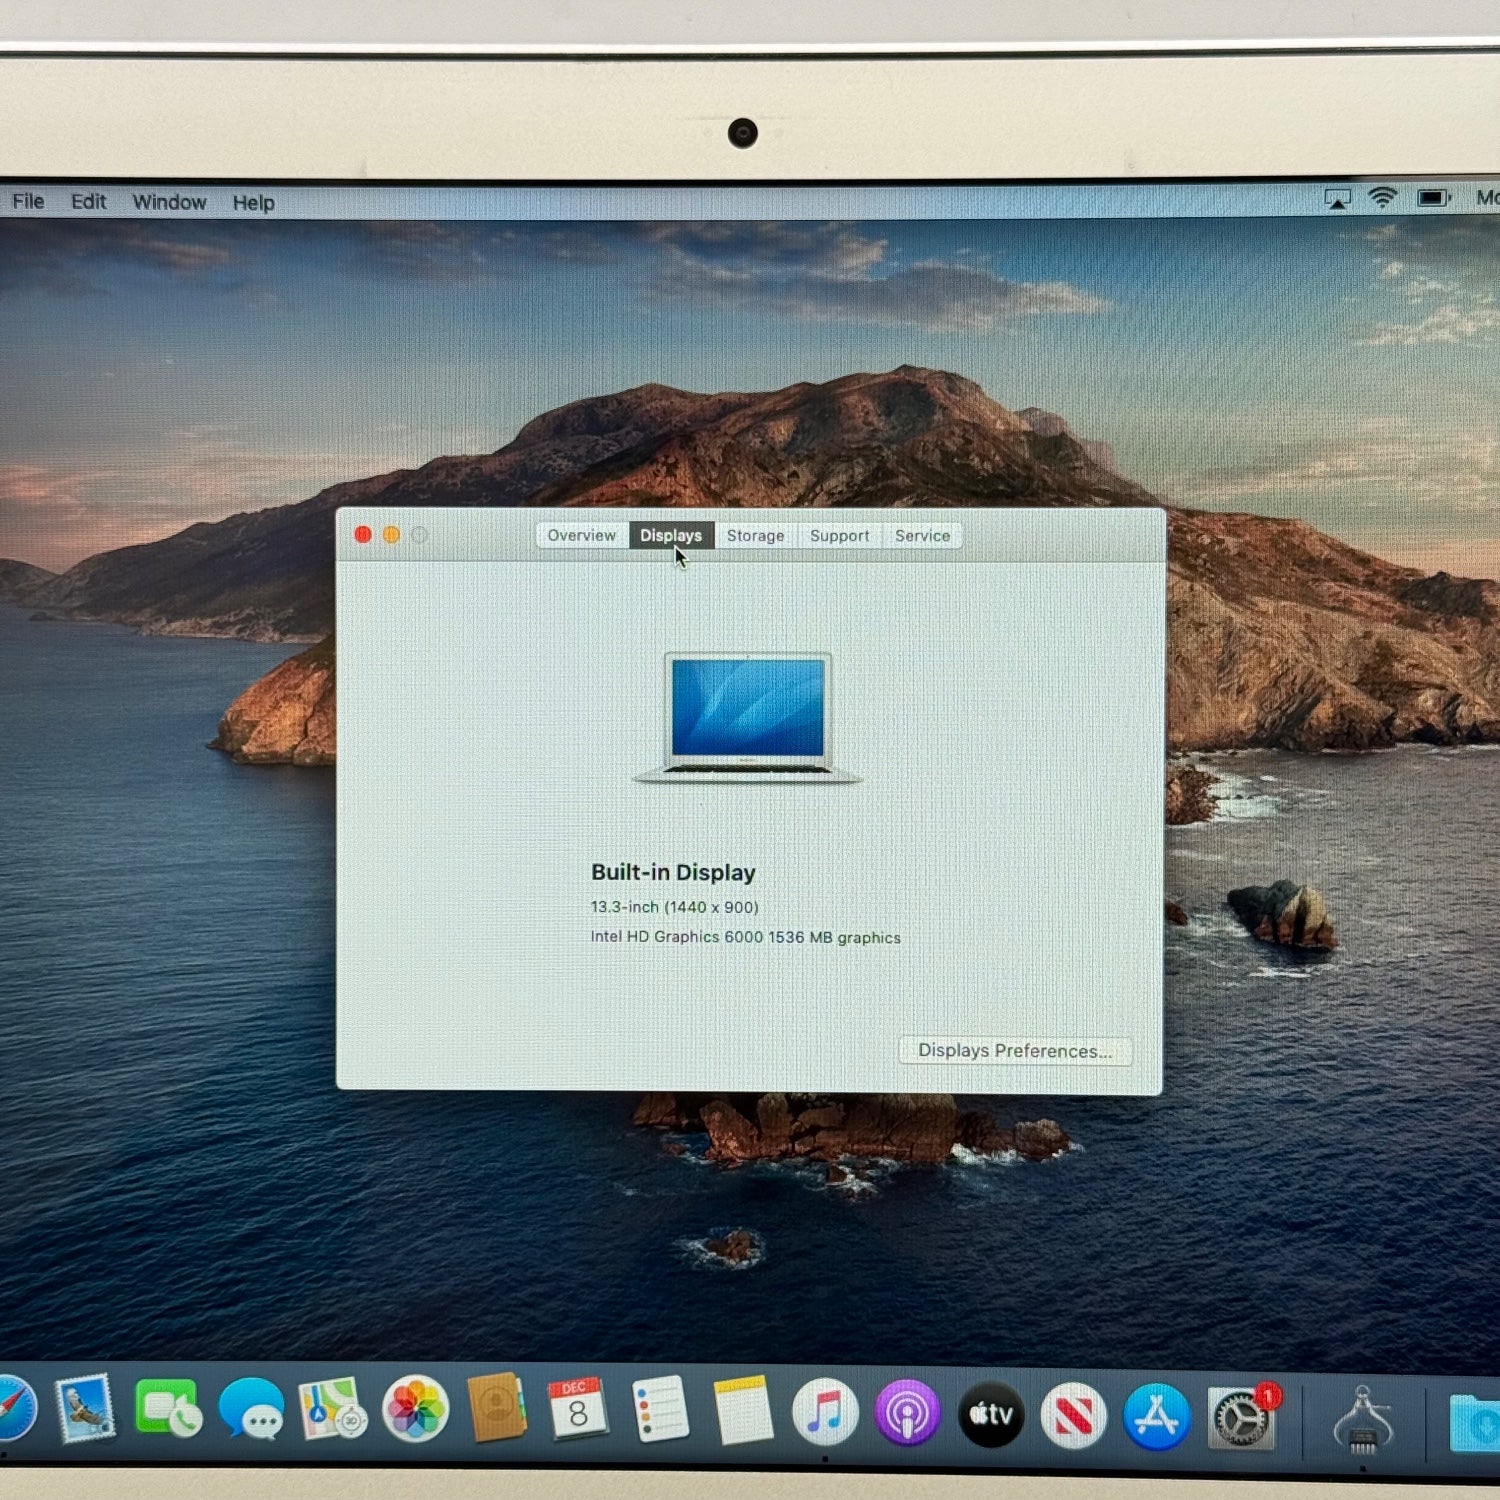Screen dimensions: 1500x1500
Task: Switch to the Overview tab
Action: tap(581, 536)
